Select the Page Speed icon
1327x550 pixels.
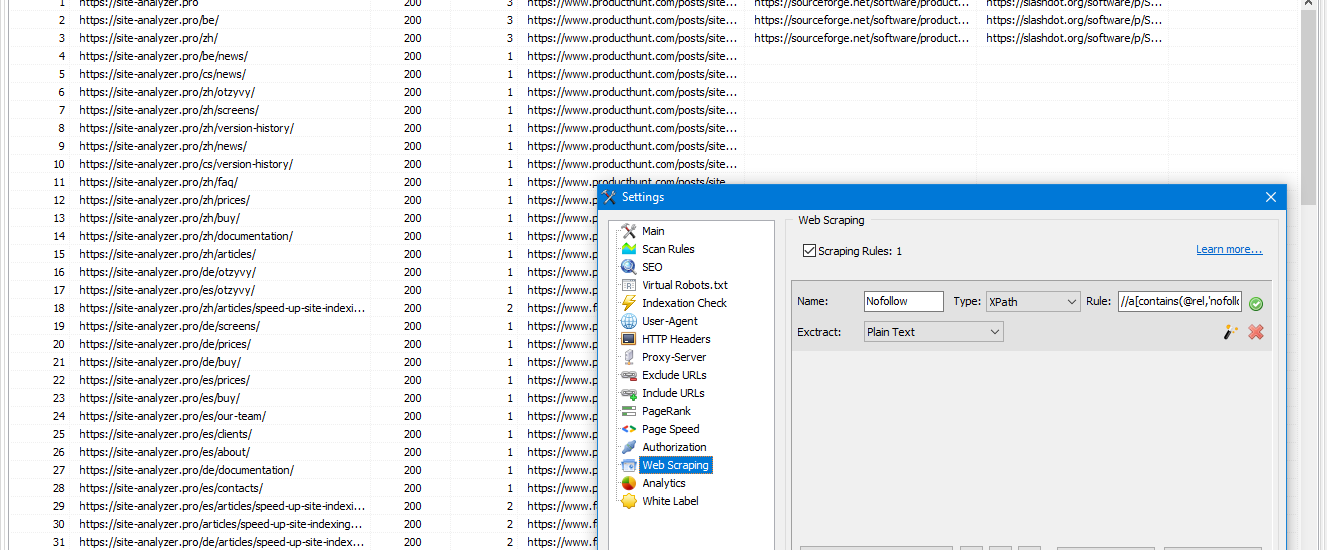tap(628, 429)
